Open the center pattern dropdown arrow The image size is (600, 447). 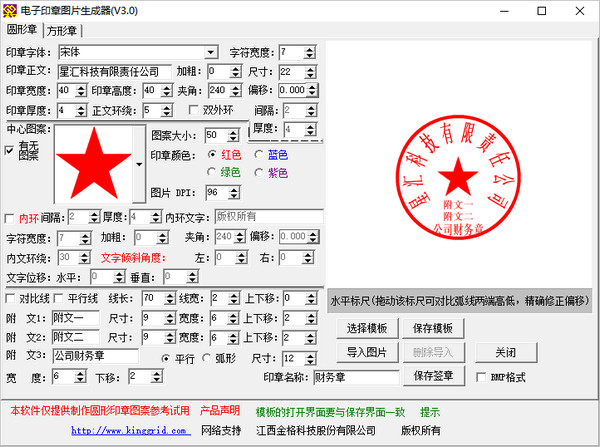pyautogui.click(x=138, y=162)
